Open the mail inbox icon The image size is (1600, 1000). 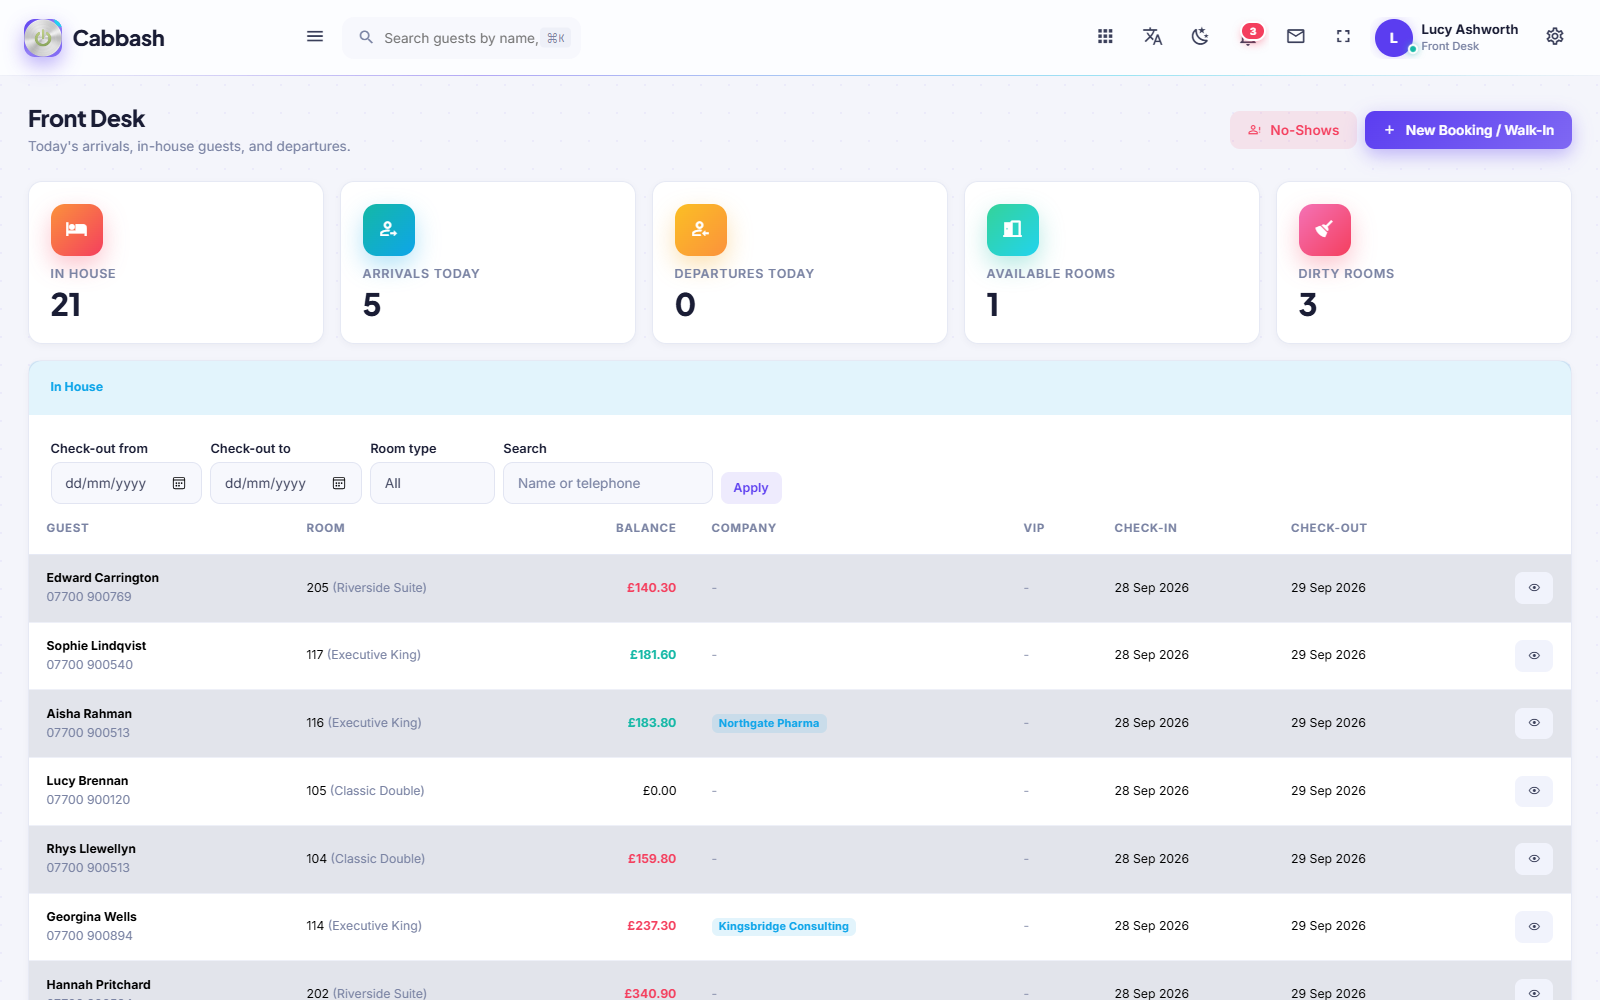pos(1296,37)
